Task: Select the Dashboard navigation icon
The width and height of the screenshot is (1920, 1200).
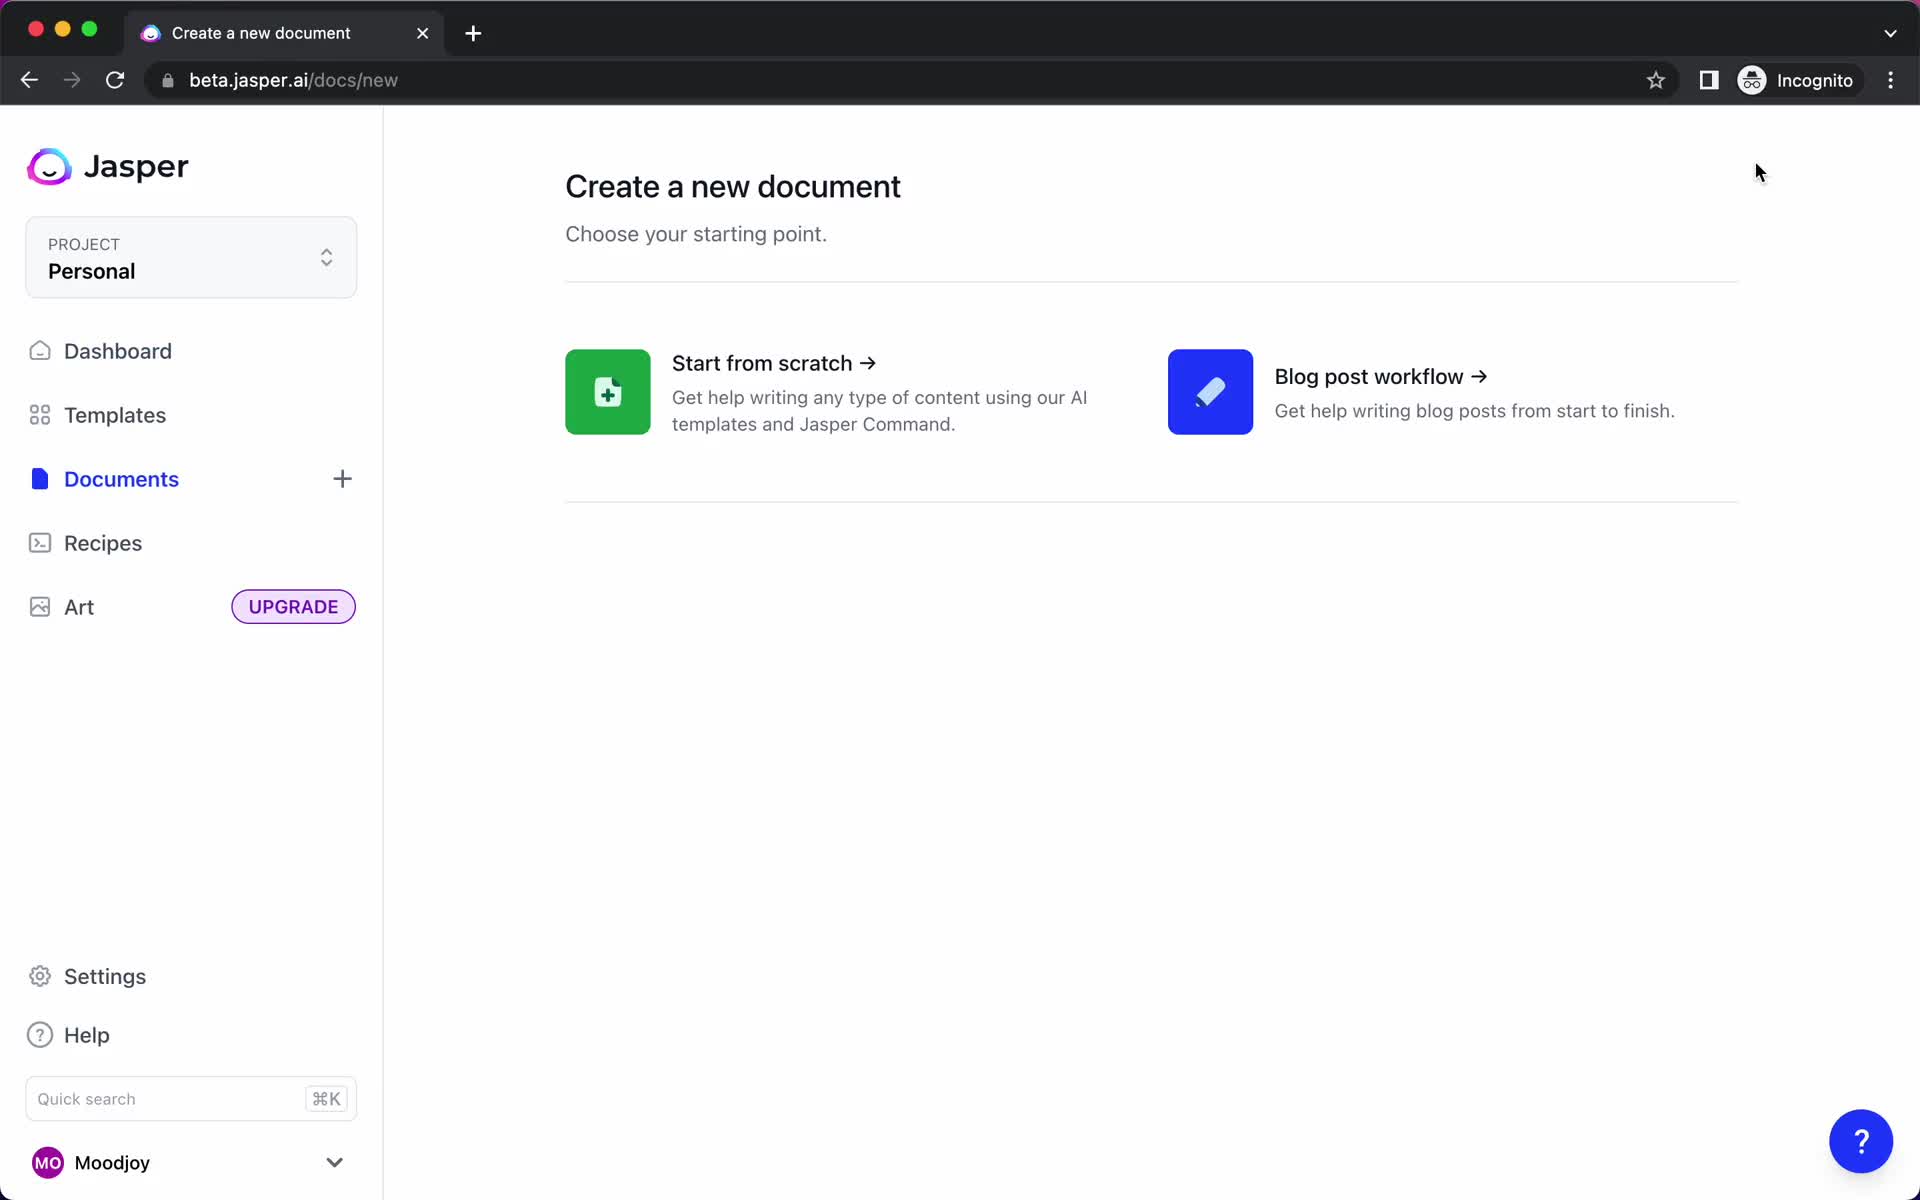Action: tap(39, 350)
